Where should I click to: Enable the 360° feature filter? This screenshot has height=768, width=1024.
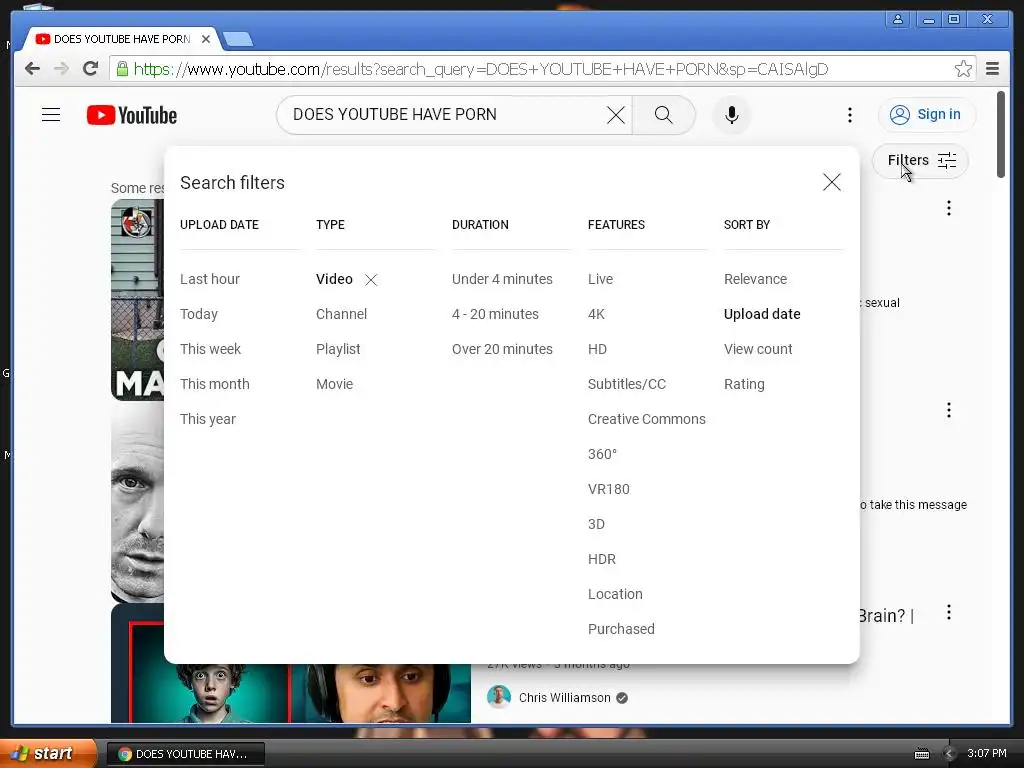tap(602, 455)
